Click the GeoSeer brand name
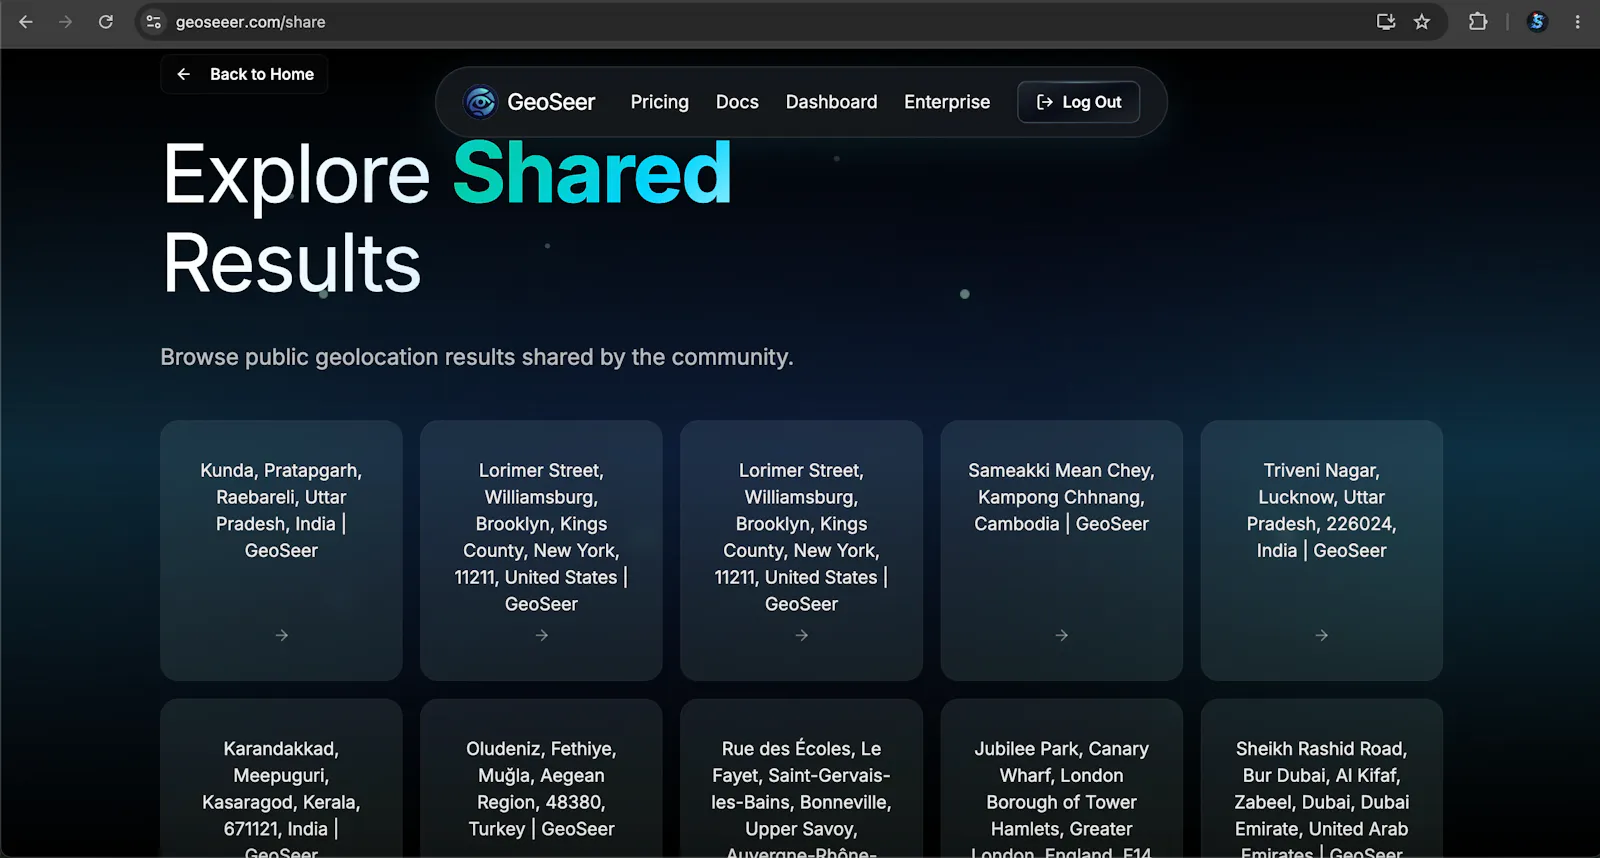 tap(551, 102)
